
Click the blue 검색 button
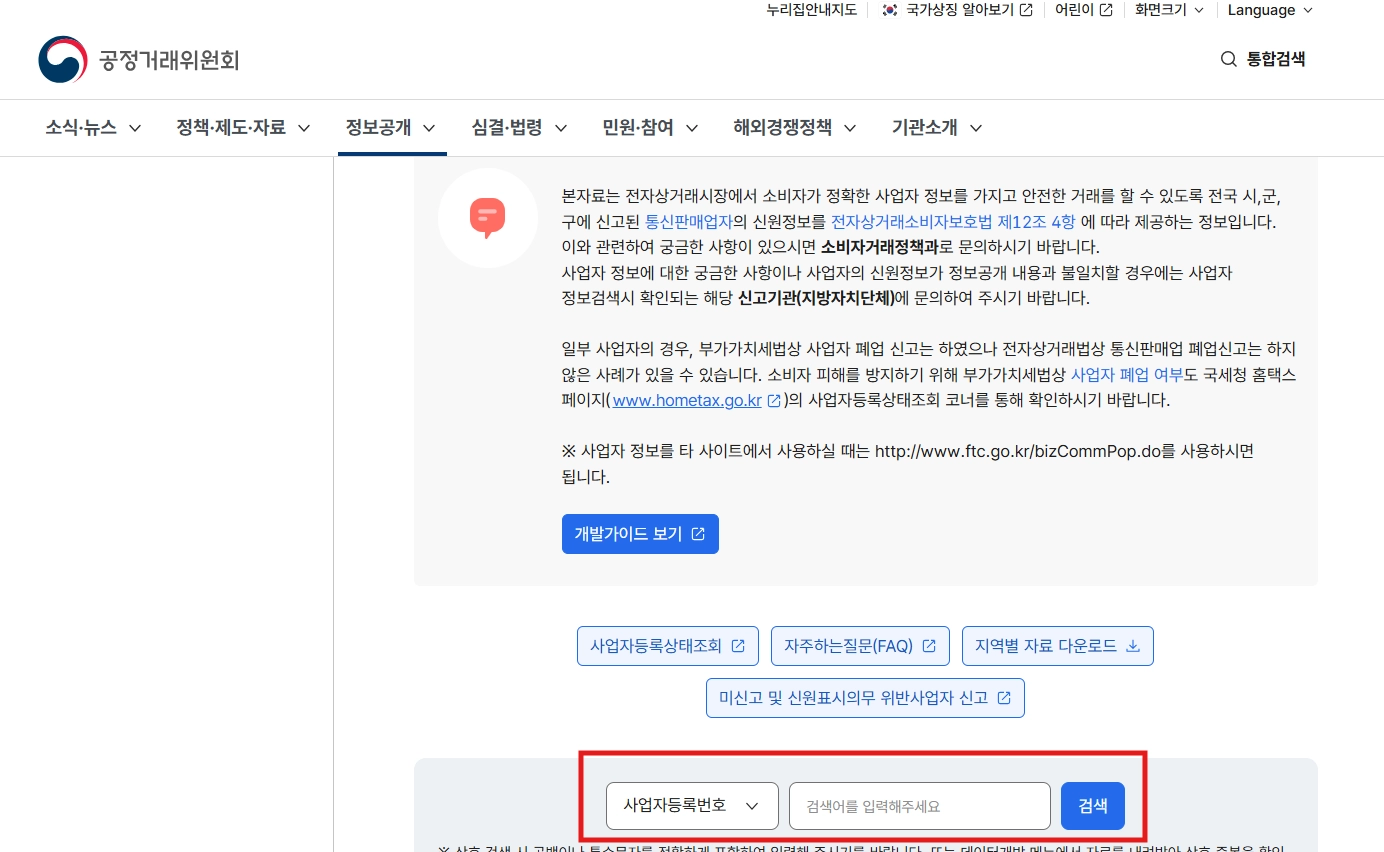[x=1093, y=806]
